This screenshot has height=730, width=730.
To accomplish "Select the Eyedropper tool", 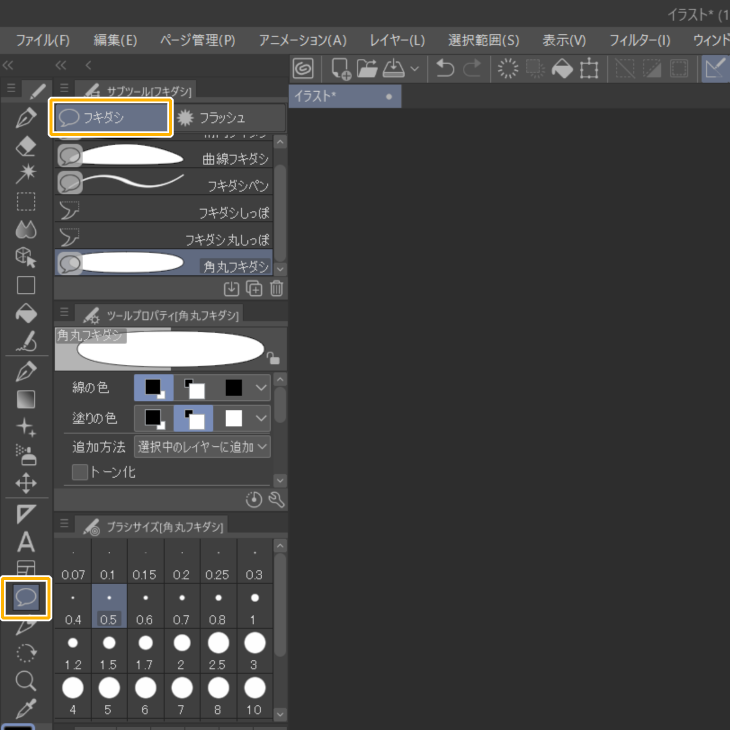I will click(x=26, y=709).
